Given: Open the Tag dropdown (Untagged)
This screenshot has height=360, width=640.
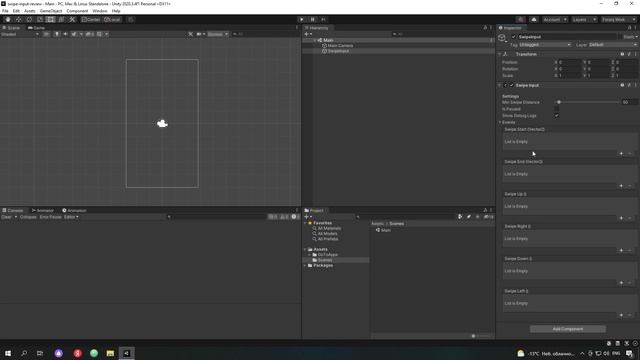Looking at the screenshot, I should tap(544, 44).
